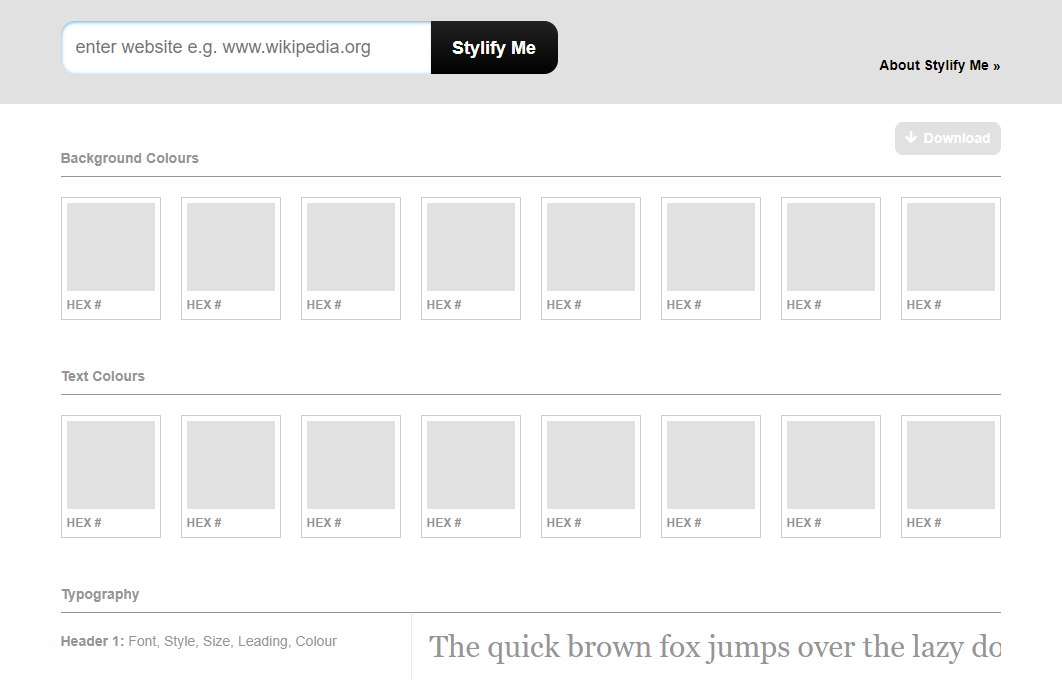Click the quick brown fox sample text
The height and width of the screenshot is (680, 1062).
(x=714, y=647)
